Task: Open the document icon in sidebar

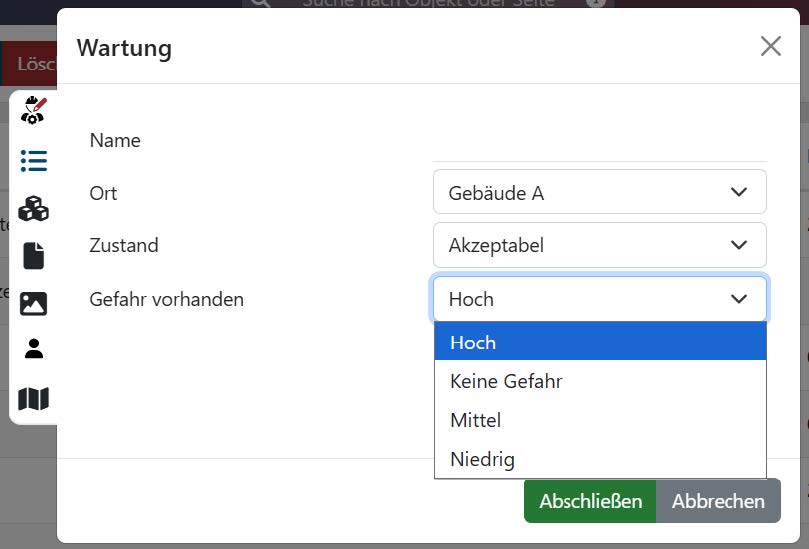Action: click(33, 256)
